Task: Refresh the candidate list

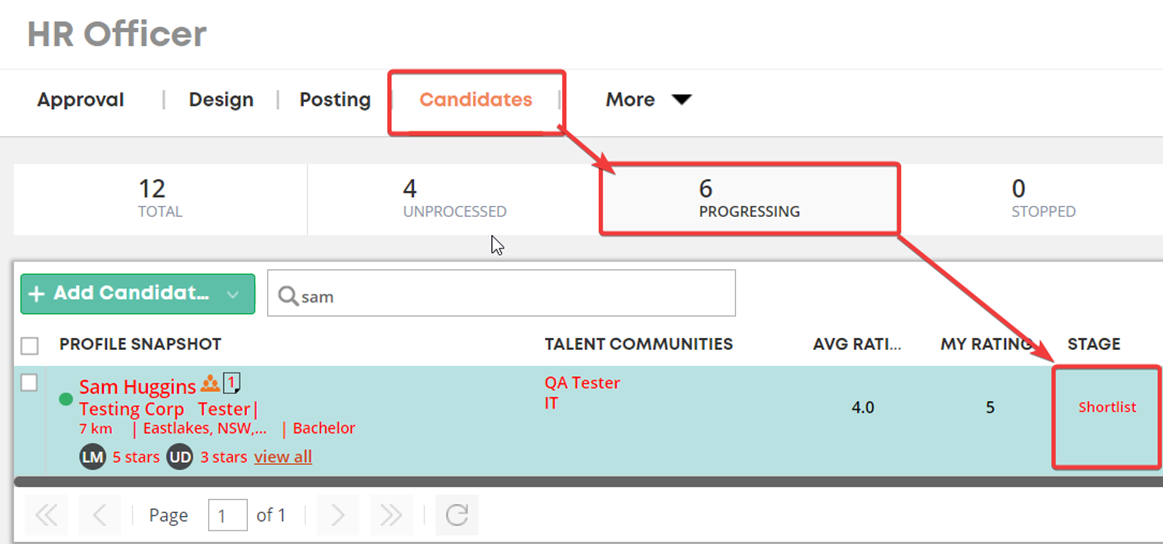Action: (457, 515)
